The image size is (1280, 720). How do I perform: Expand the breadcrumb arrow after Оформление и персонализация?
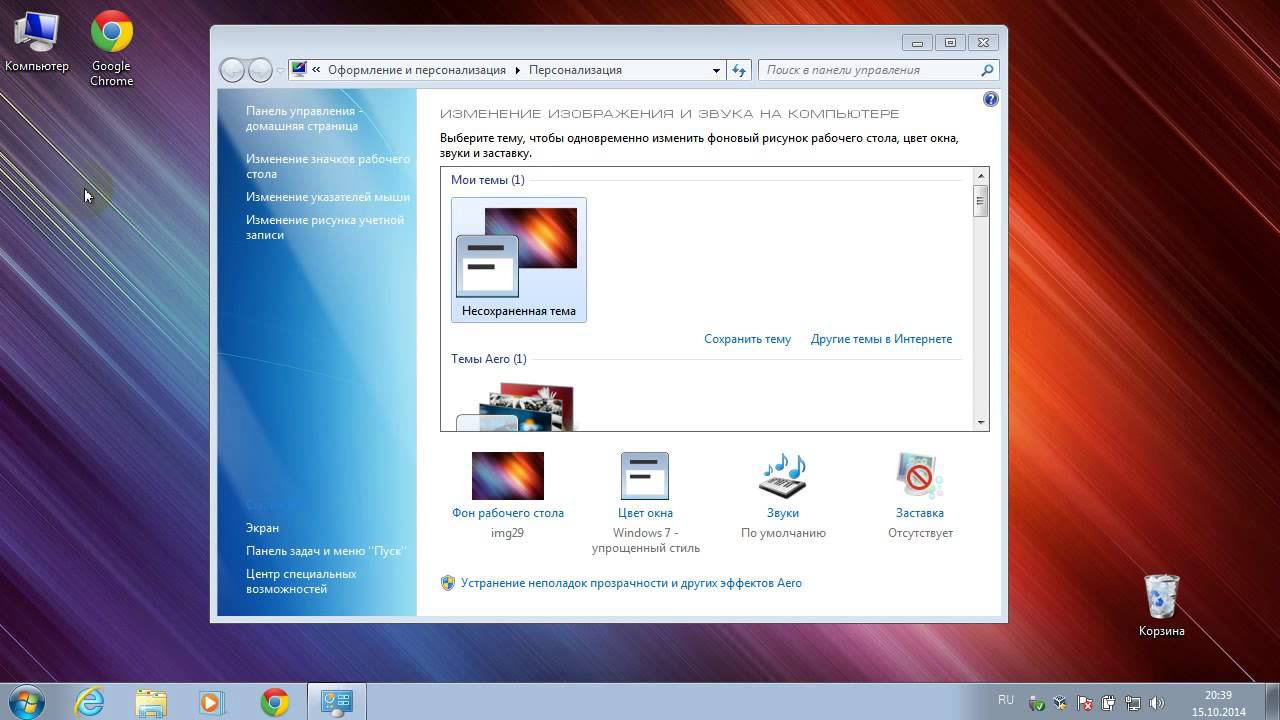pyautogui.click(x=518, y=70)
